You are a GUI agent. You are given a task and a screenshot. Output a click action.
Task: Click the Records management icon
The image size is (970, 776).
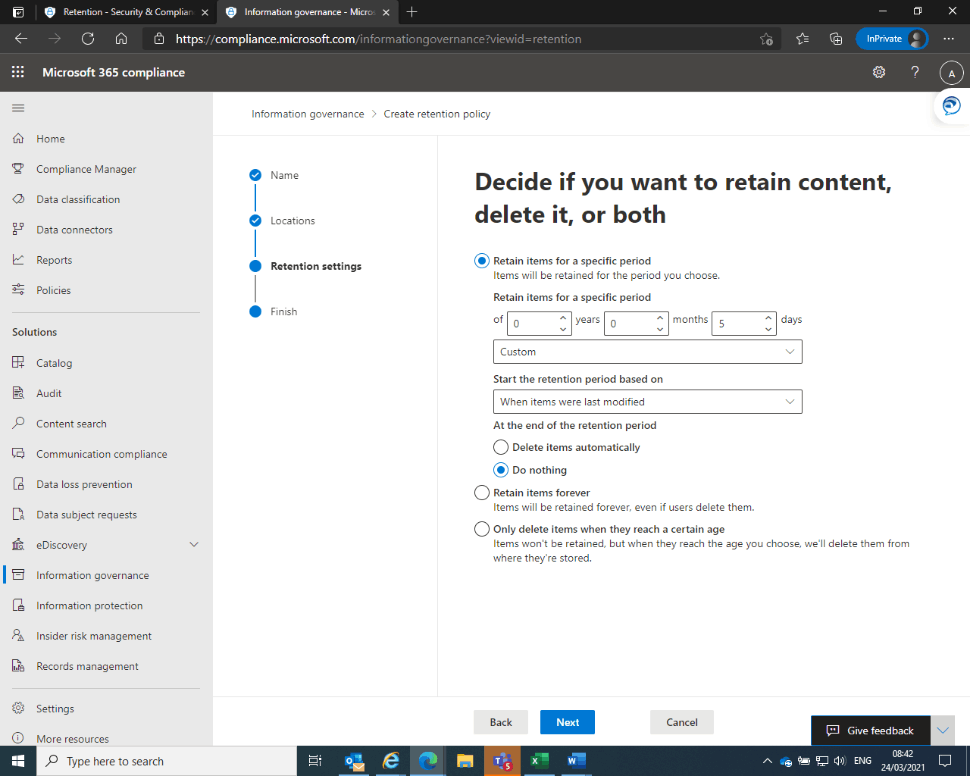point(19,666)
